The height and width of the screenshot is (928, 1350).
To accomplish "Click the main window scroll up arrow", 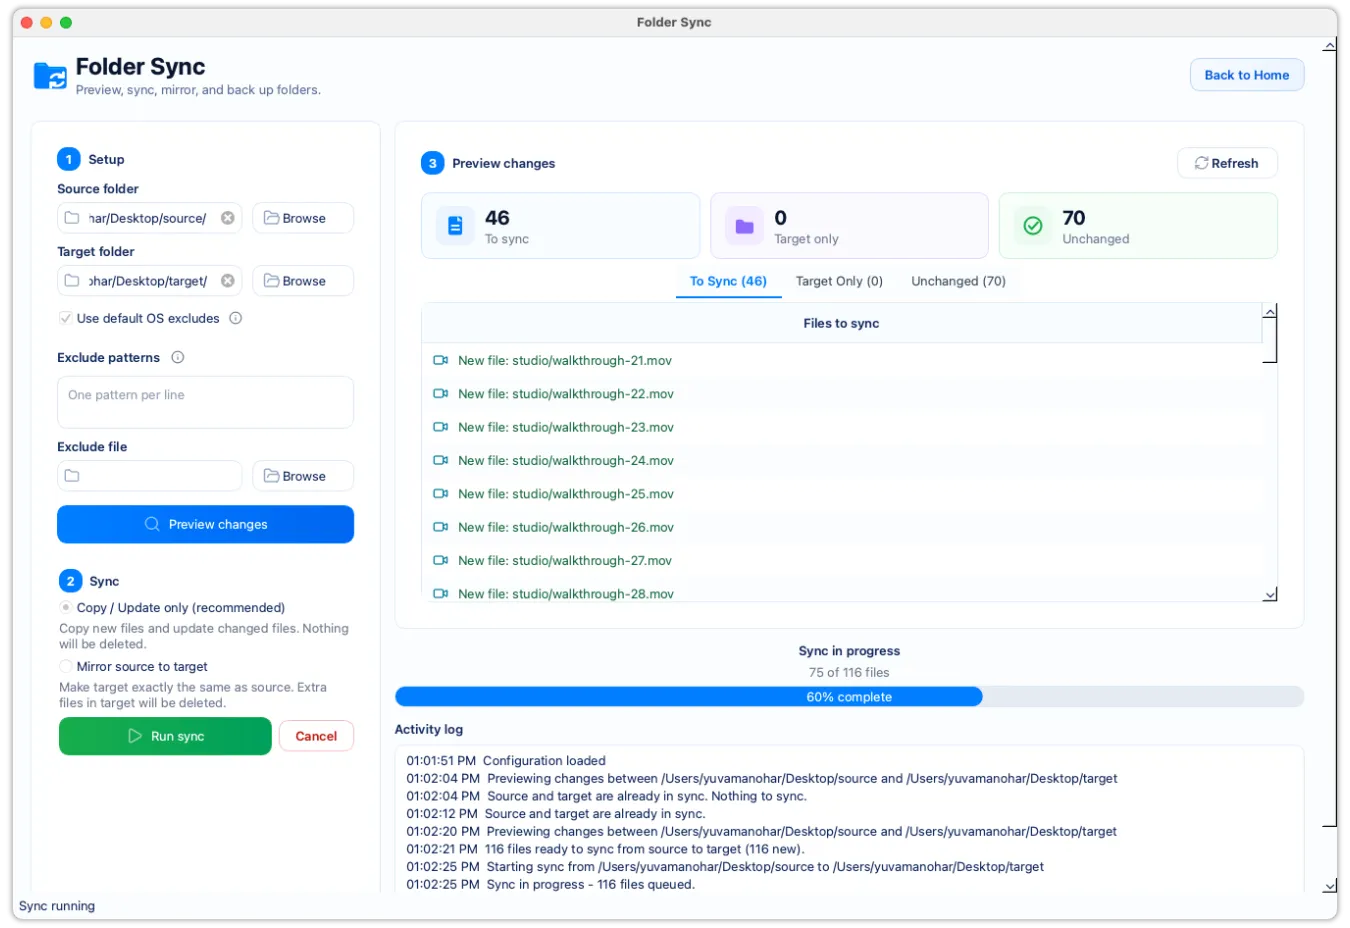I will 1330,46.
